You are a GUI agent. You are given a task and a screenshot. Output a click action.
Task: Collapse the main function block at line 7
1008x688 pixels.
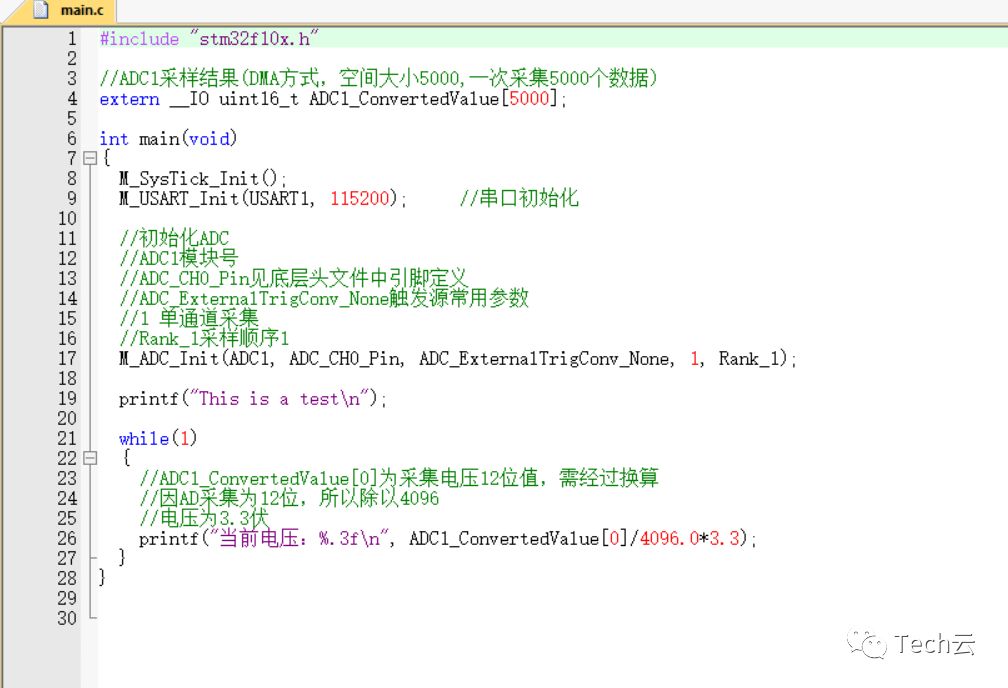tap(90, 158)
